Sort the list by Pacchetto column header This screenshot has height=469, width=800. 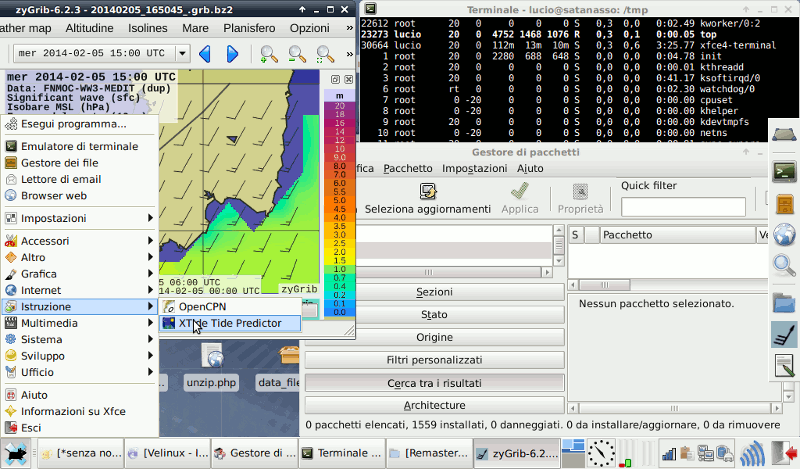(x=677, y=235)
